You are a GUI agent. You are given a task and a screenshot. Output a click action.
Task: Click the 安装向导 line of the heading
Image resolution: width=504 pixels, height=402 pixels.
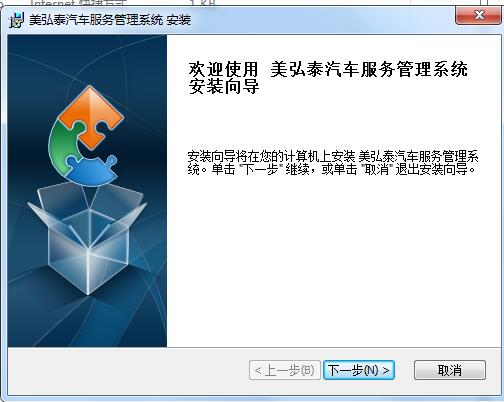click(224, 87)
